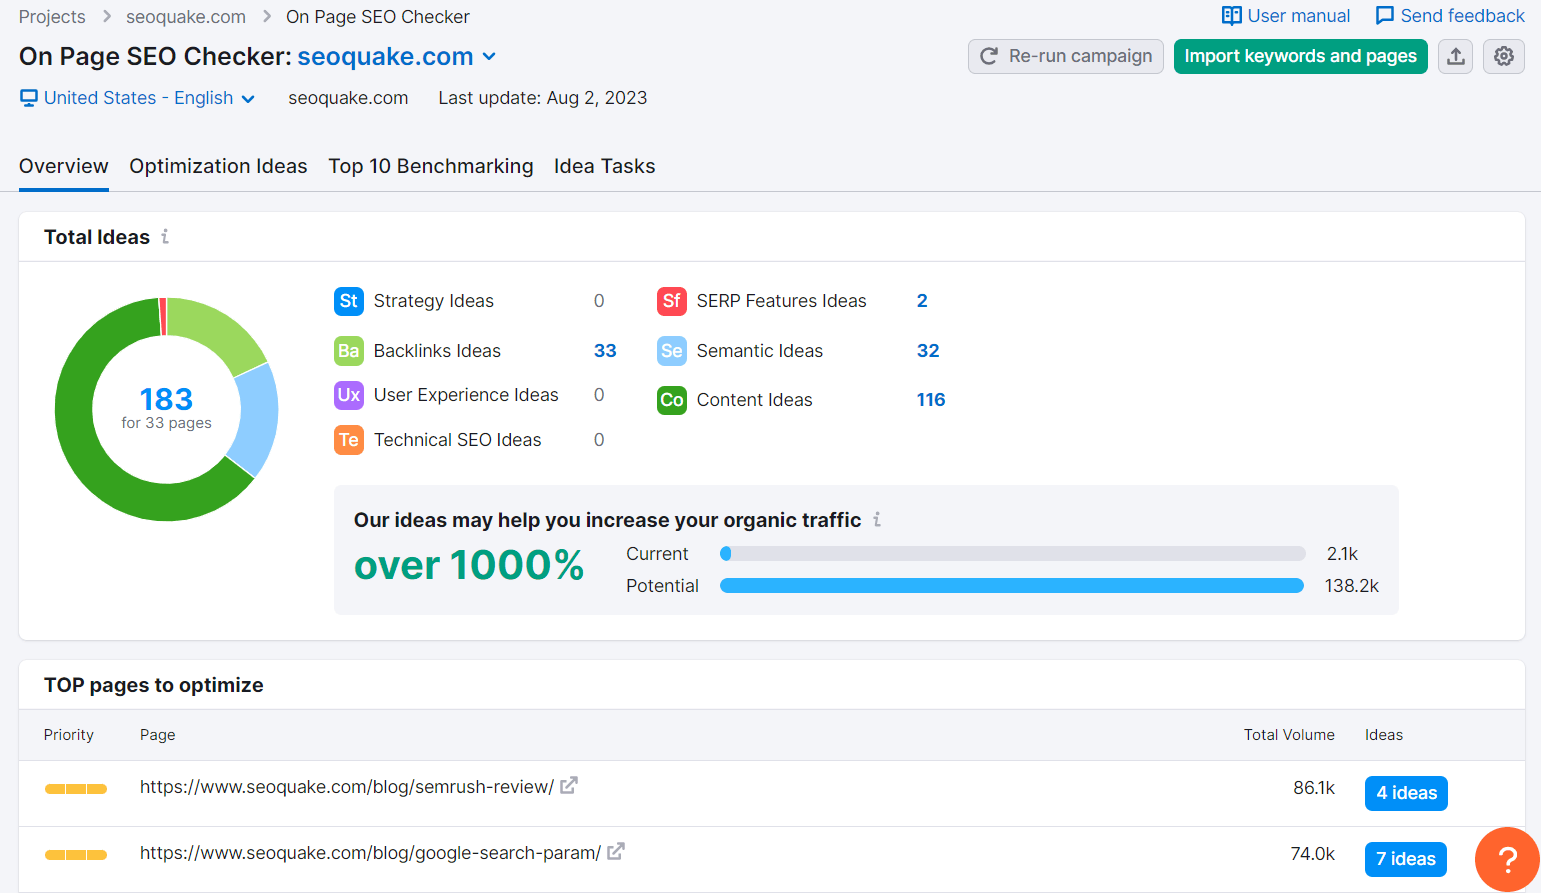This screenshot has height=893, width=1541.
Task: Click the Priority column header
Action: pos(69,735)
